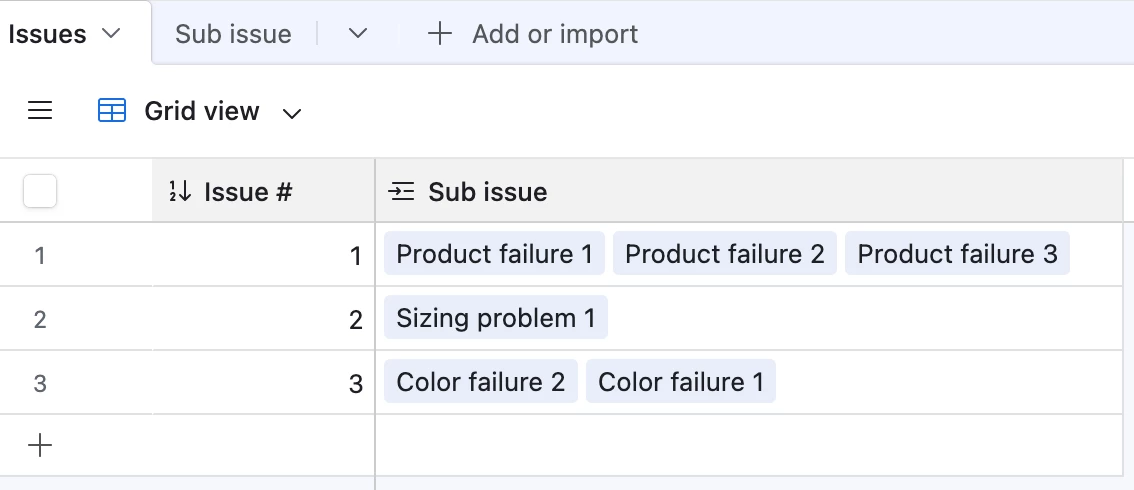Select the Issues table tab
This screenshot has width=1134, height=490.
coord(47,34)
